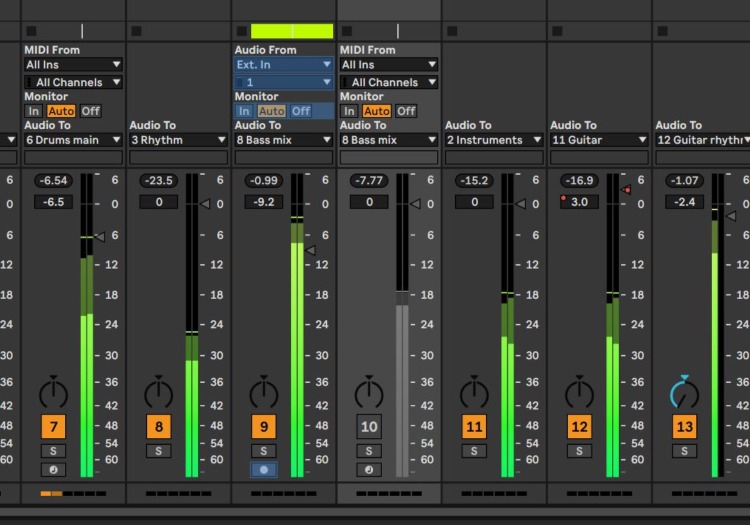This screenshot has height=525, width=750.
Task: Solo track 13
Action: [684, 451]
